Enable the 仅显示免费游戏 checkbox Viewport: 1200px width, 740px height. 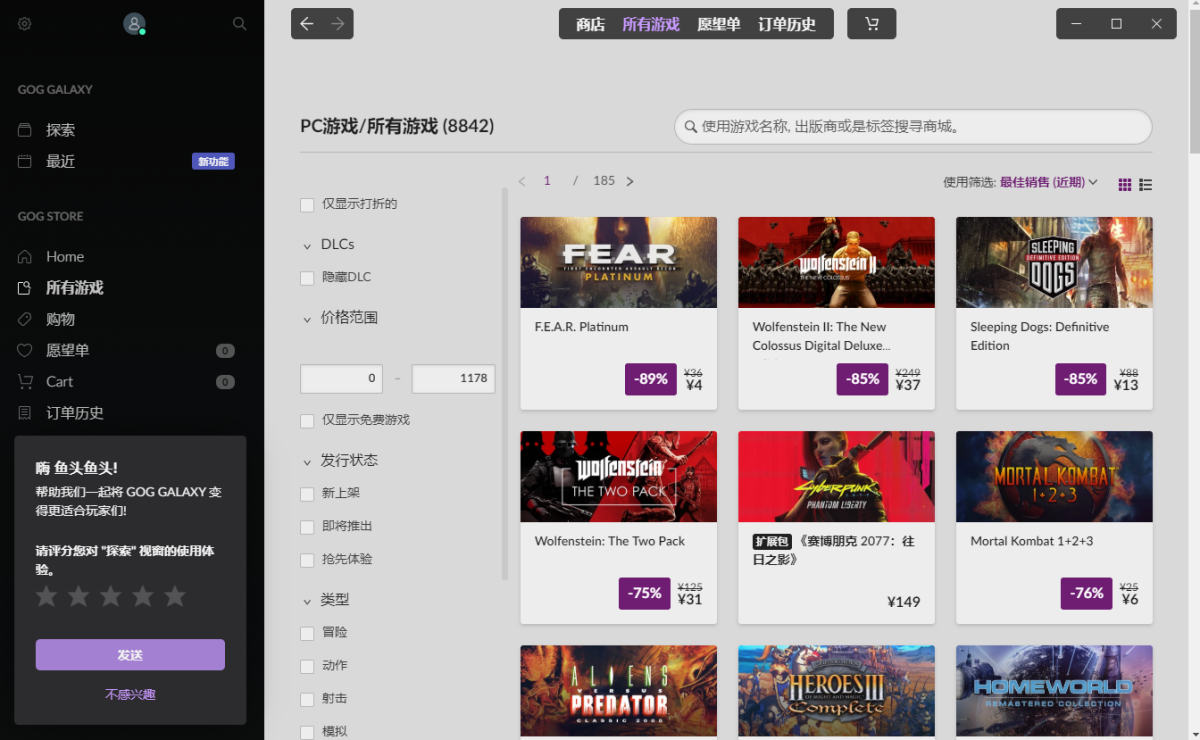tap(307, 421)
